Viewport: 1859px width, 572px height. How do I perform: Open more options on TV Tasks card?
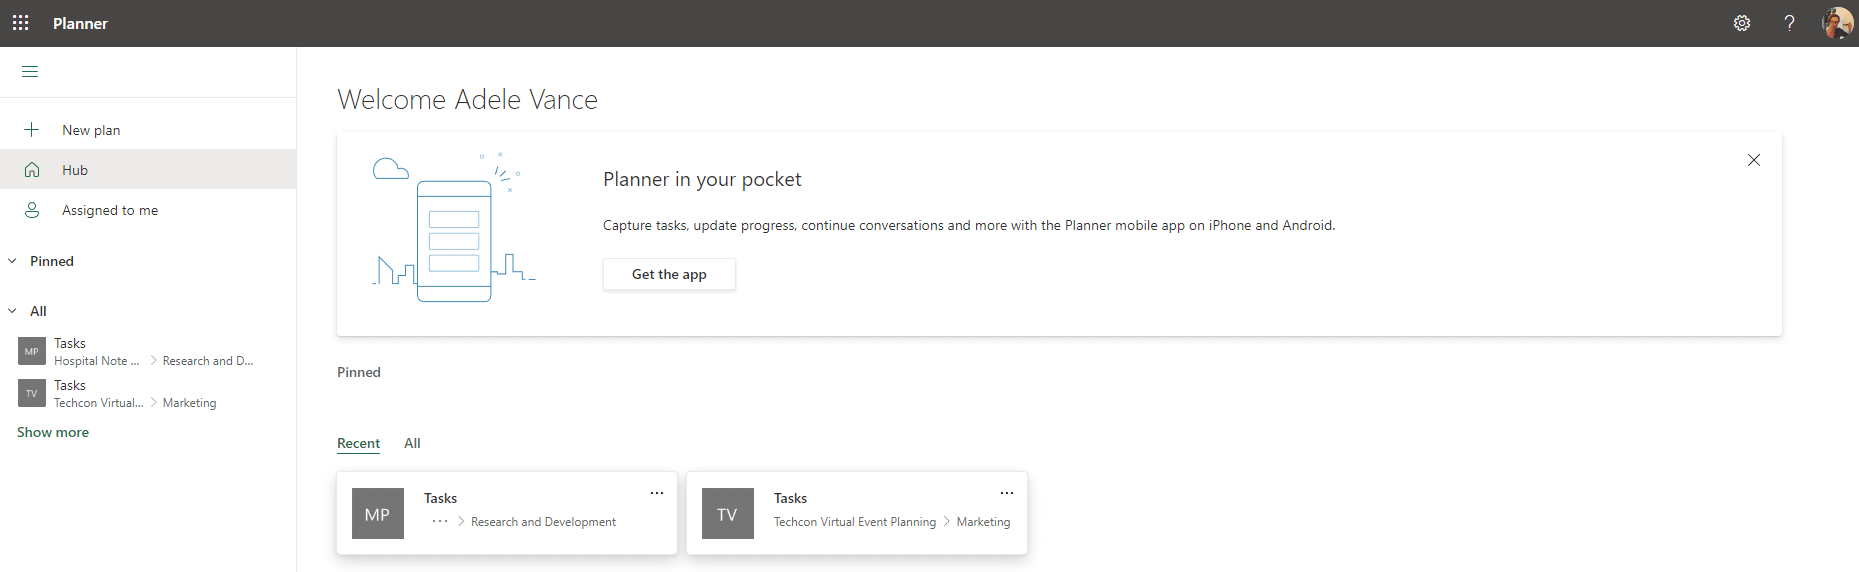pyautogui.click(x=1007, y=493)
